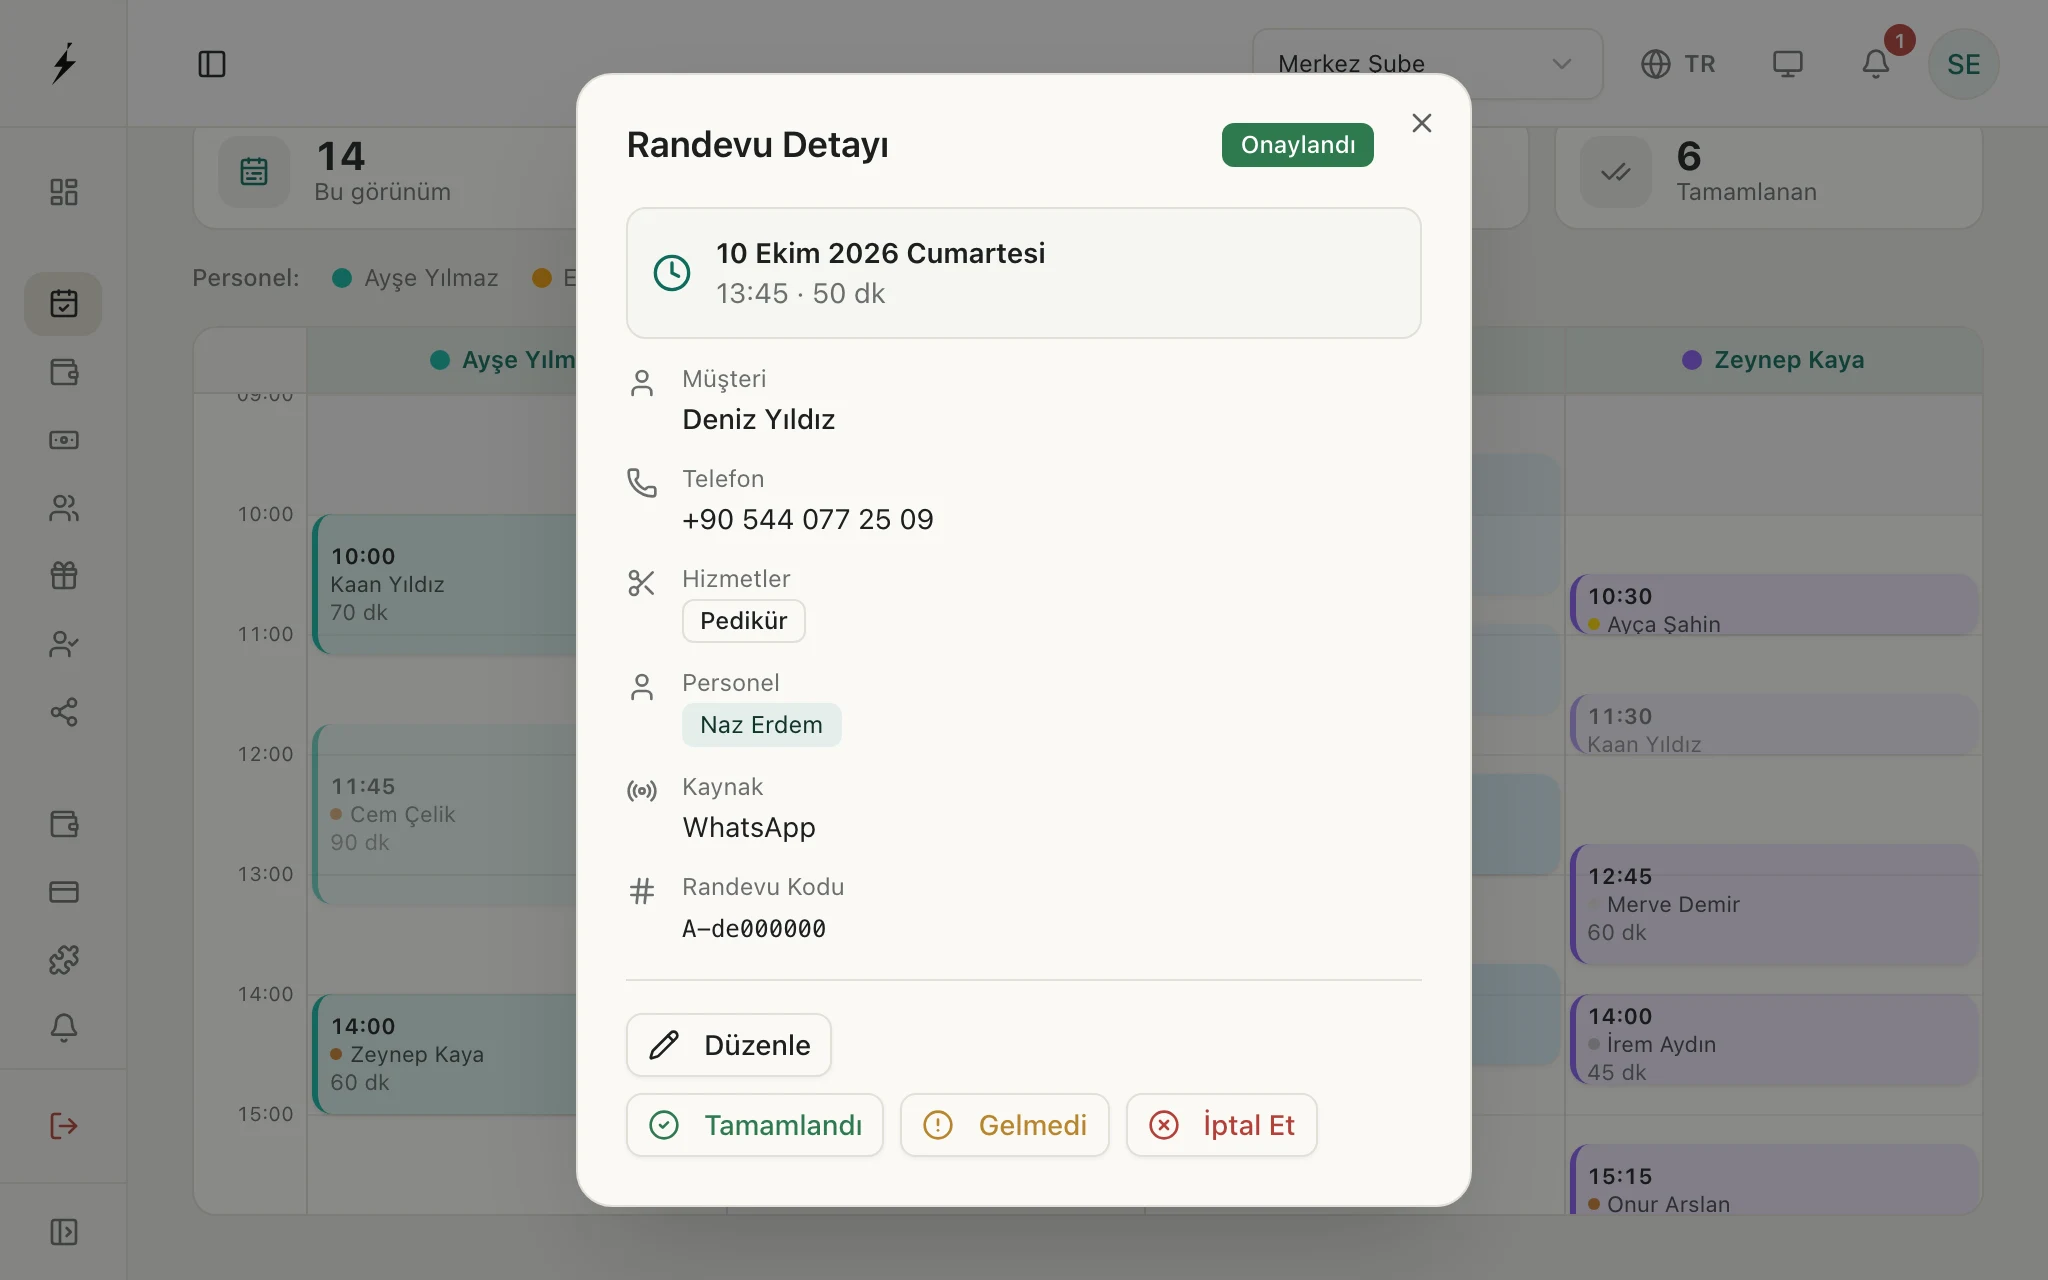Open the TR language selector

1678,64
